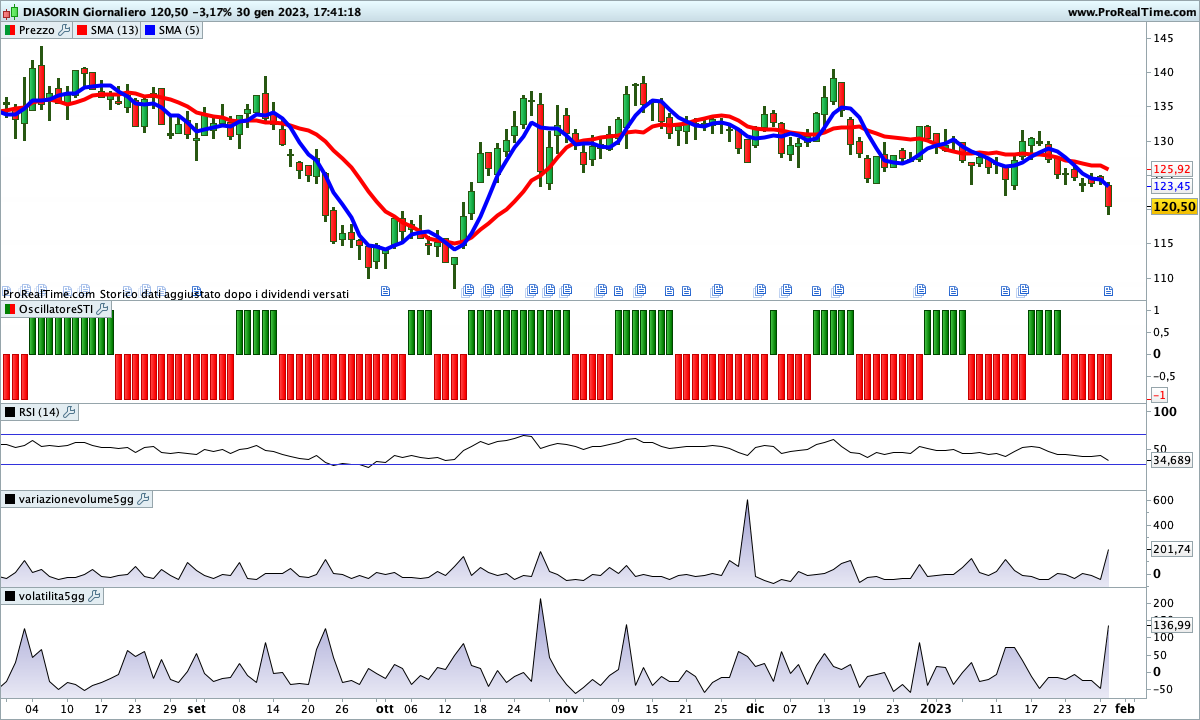1200x720 pixels.
Task: Click the 145 level on the price axis
Action: pos(1163,38)
